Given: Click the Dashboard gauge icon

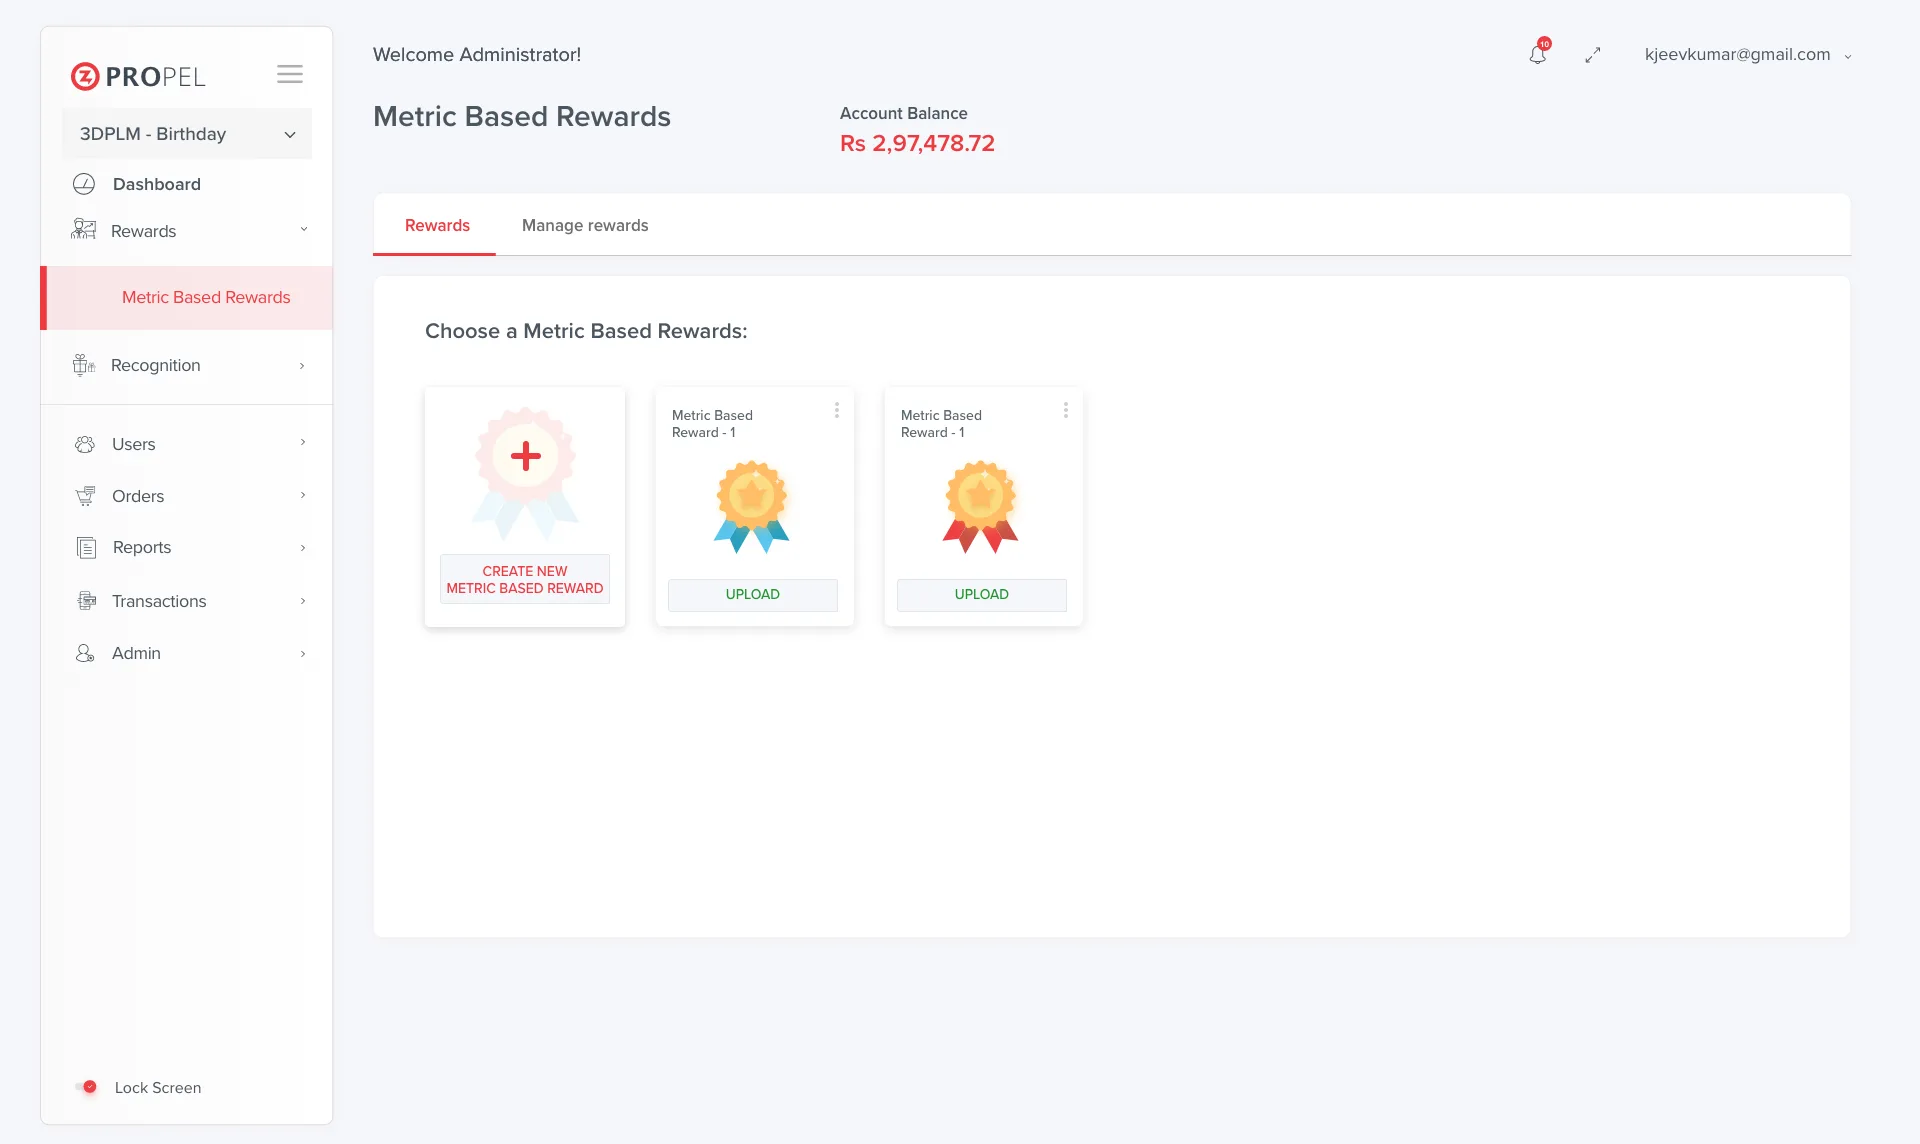Looking at the screenshot, I should (x=84, y=184).
